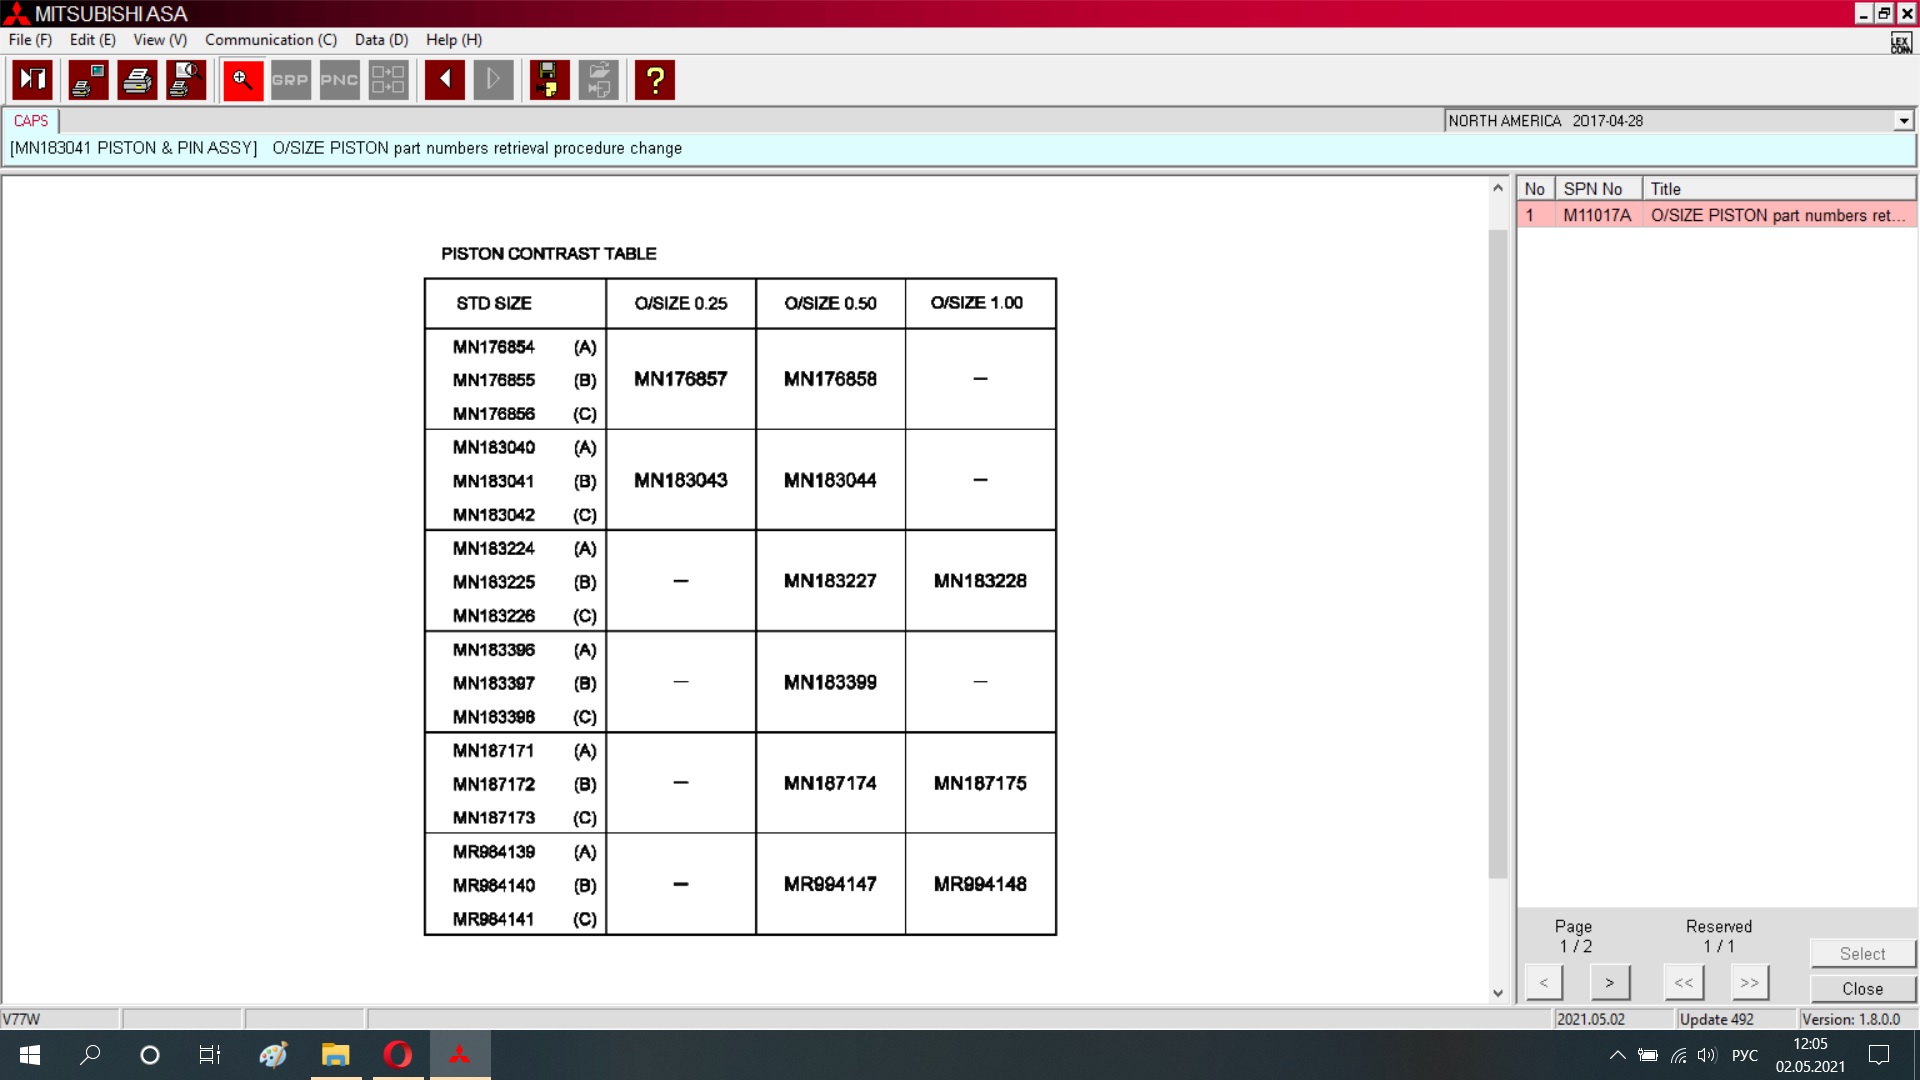1920x1080 pixels.
Task: Open help with the question mark icon
Action: point(655,80)
